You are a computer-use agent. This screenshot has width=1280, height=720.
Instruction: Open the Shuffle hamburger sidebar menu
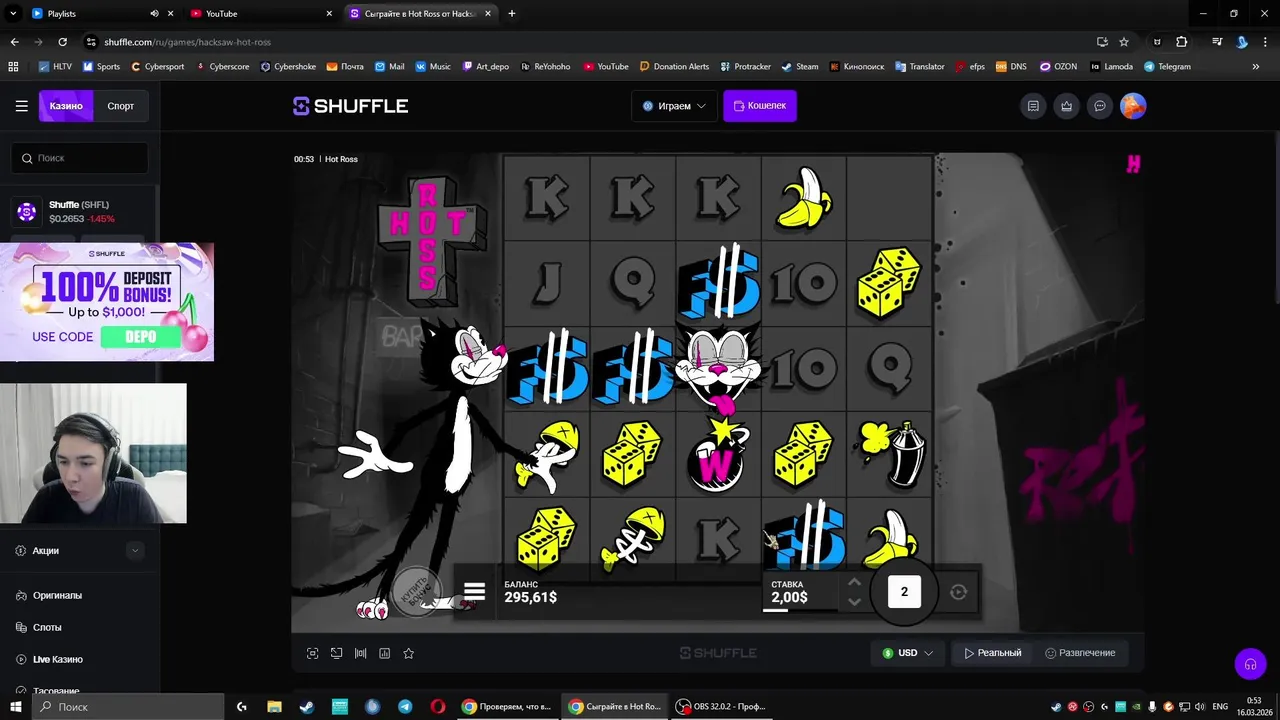(21, 106)
